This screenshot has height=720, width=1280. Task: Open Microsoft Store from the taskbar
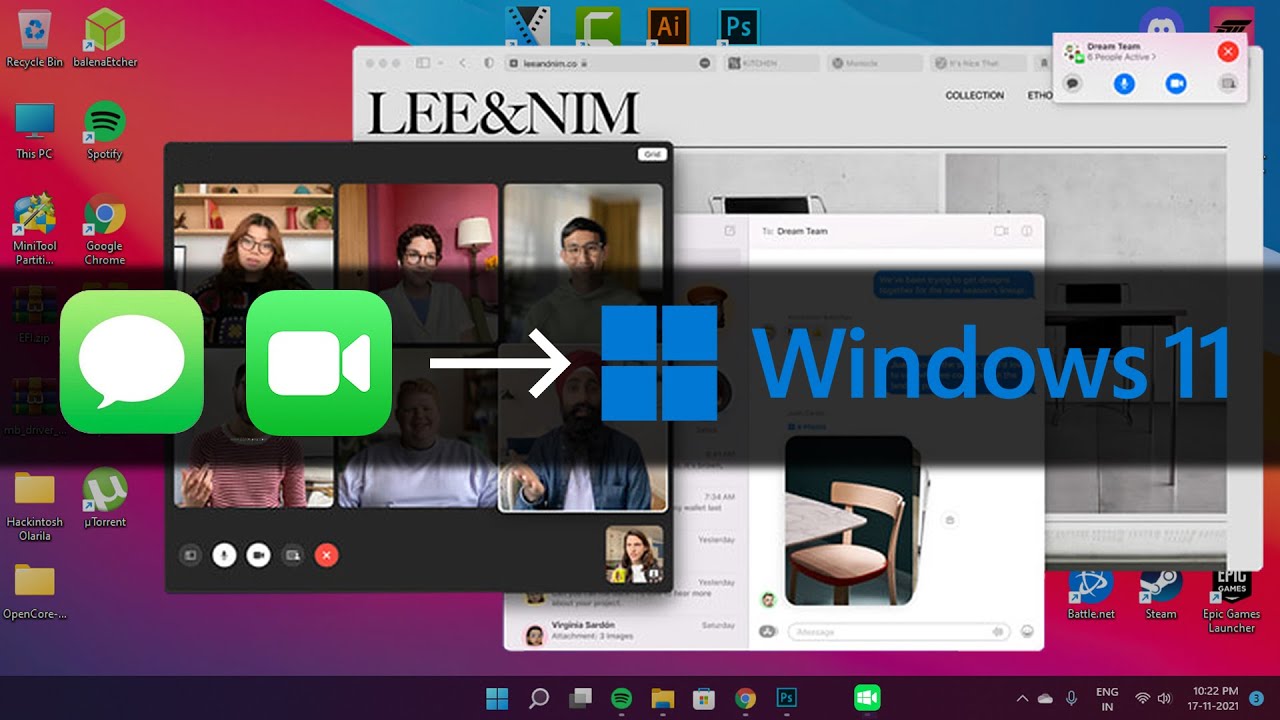coord(704,698)
